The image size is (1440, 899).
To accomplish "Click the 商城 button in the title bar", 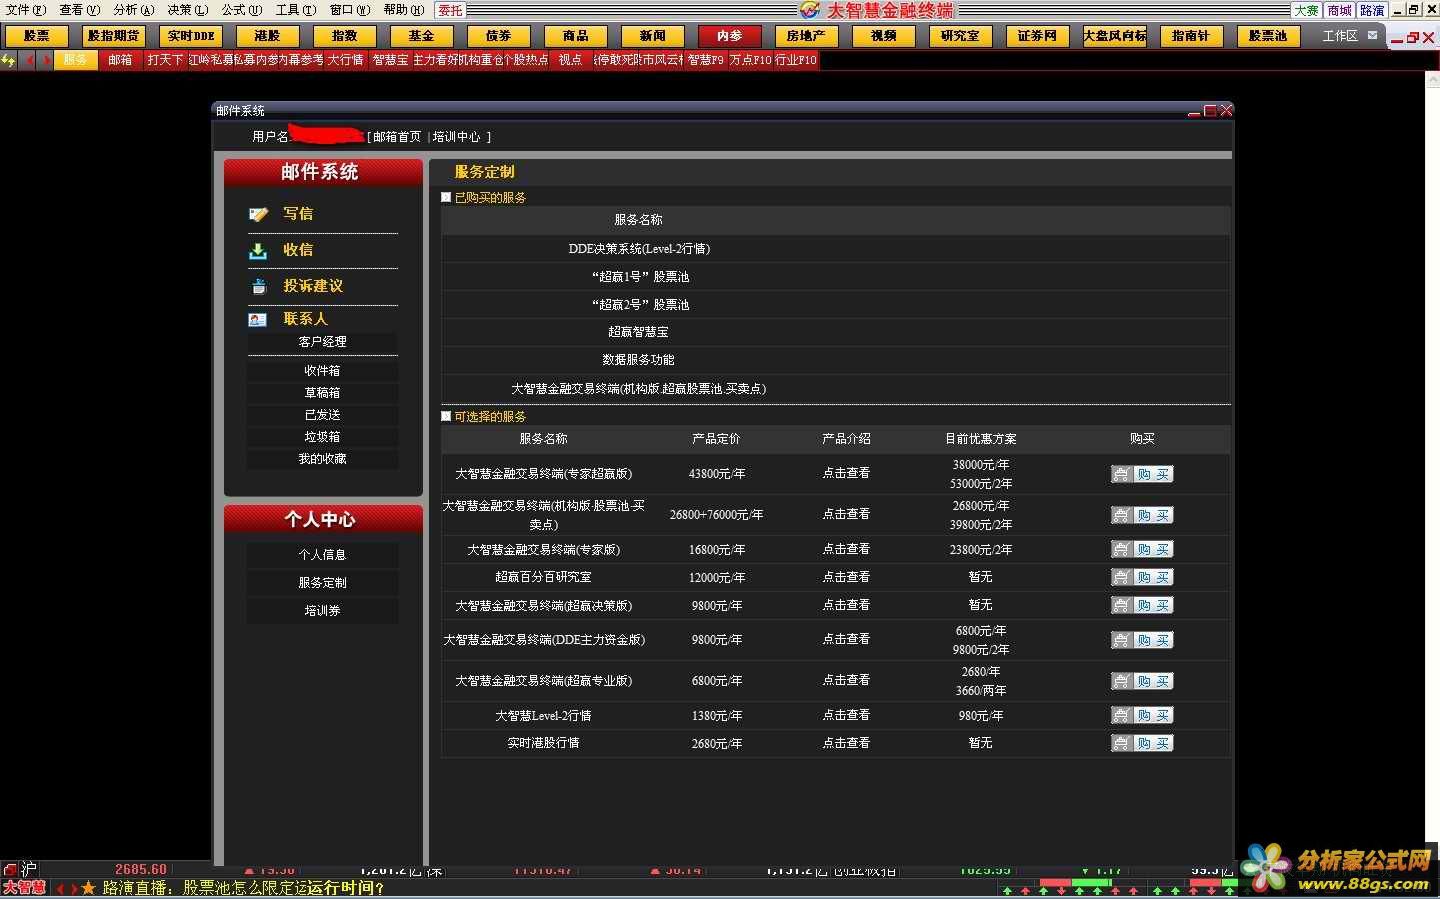I will tap(1340, 10).
